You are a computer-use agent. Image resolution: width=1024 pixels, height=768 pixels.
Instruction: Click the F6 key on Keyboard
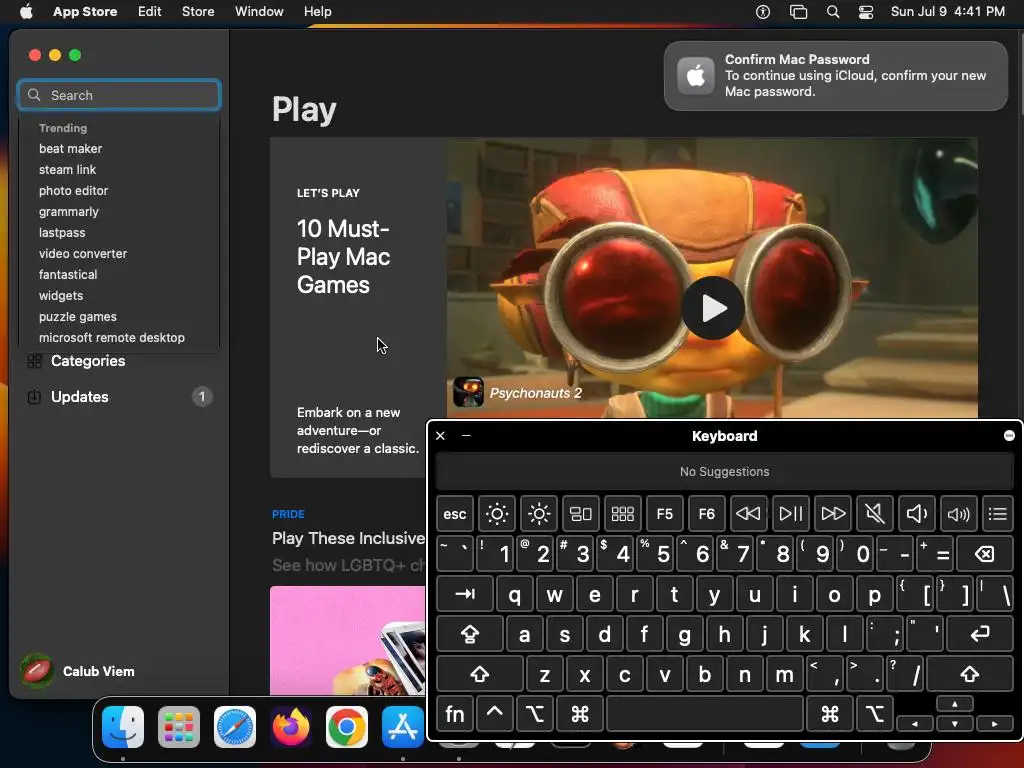706,514
